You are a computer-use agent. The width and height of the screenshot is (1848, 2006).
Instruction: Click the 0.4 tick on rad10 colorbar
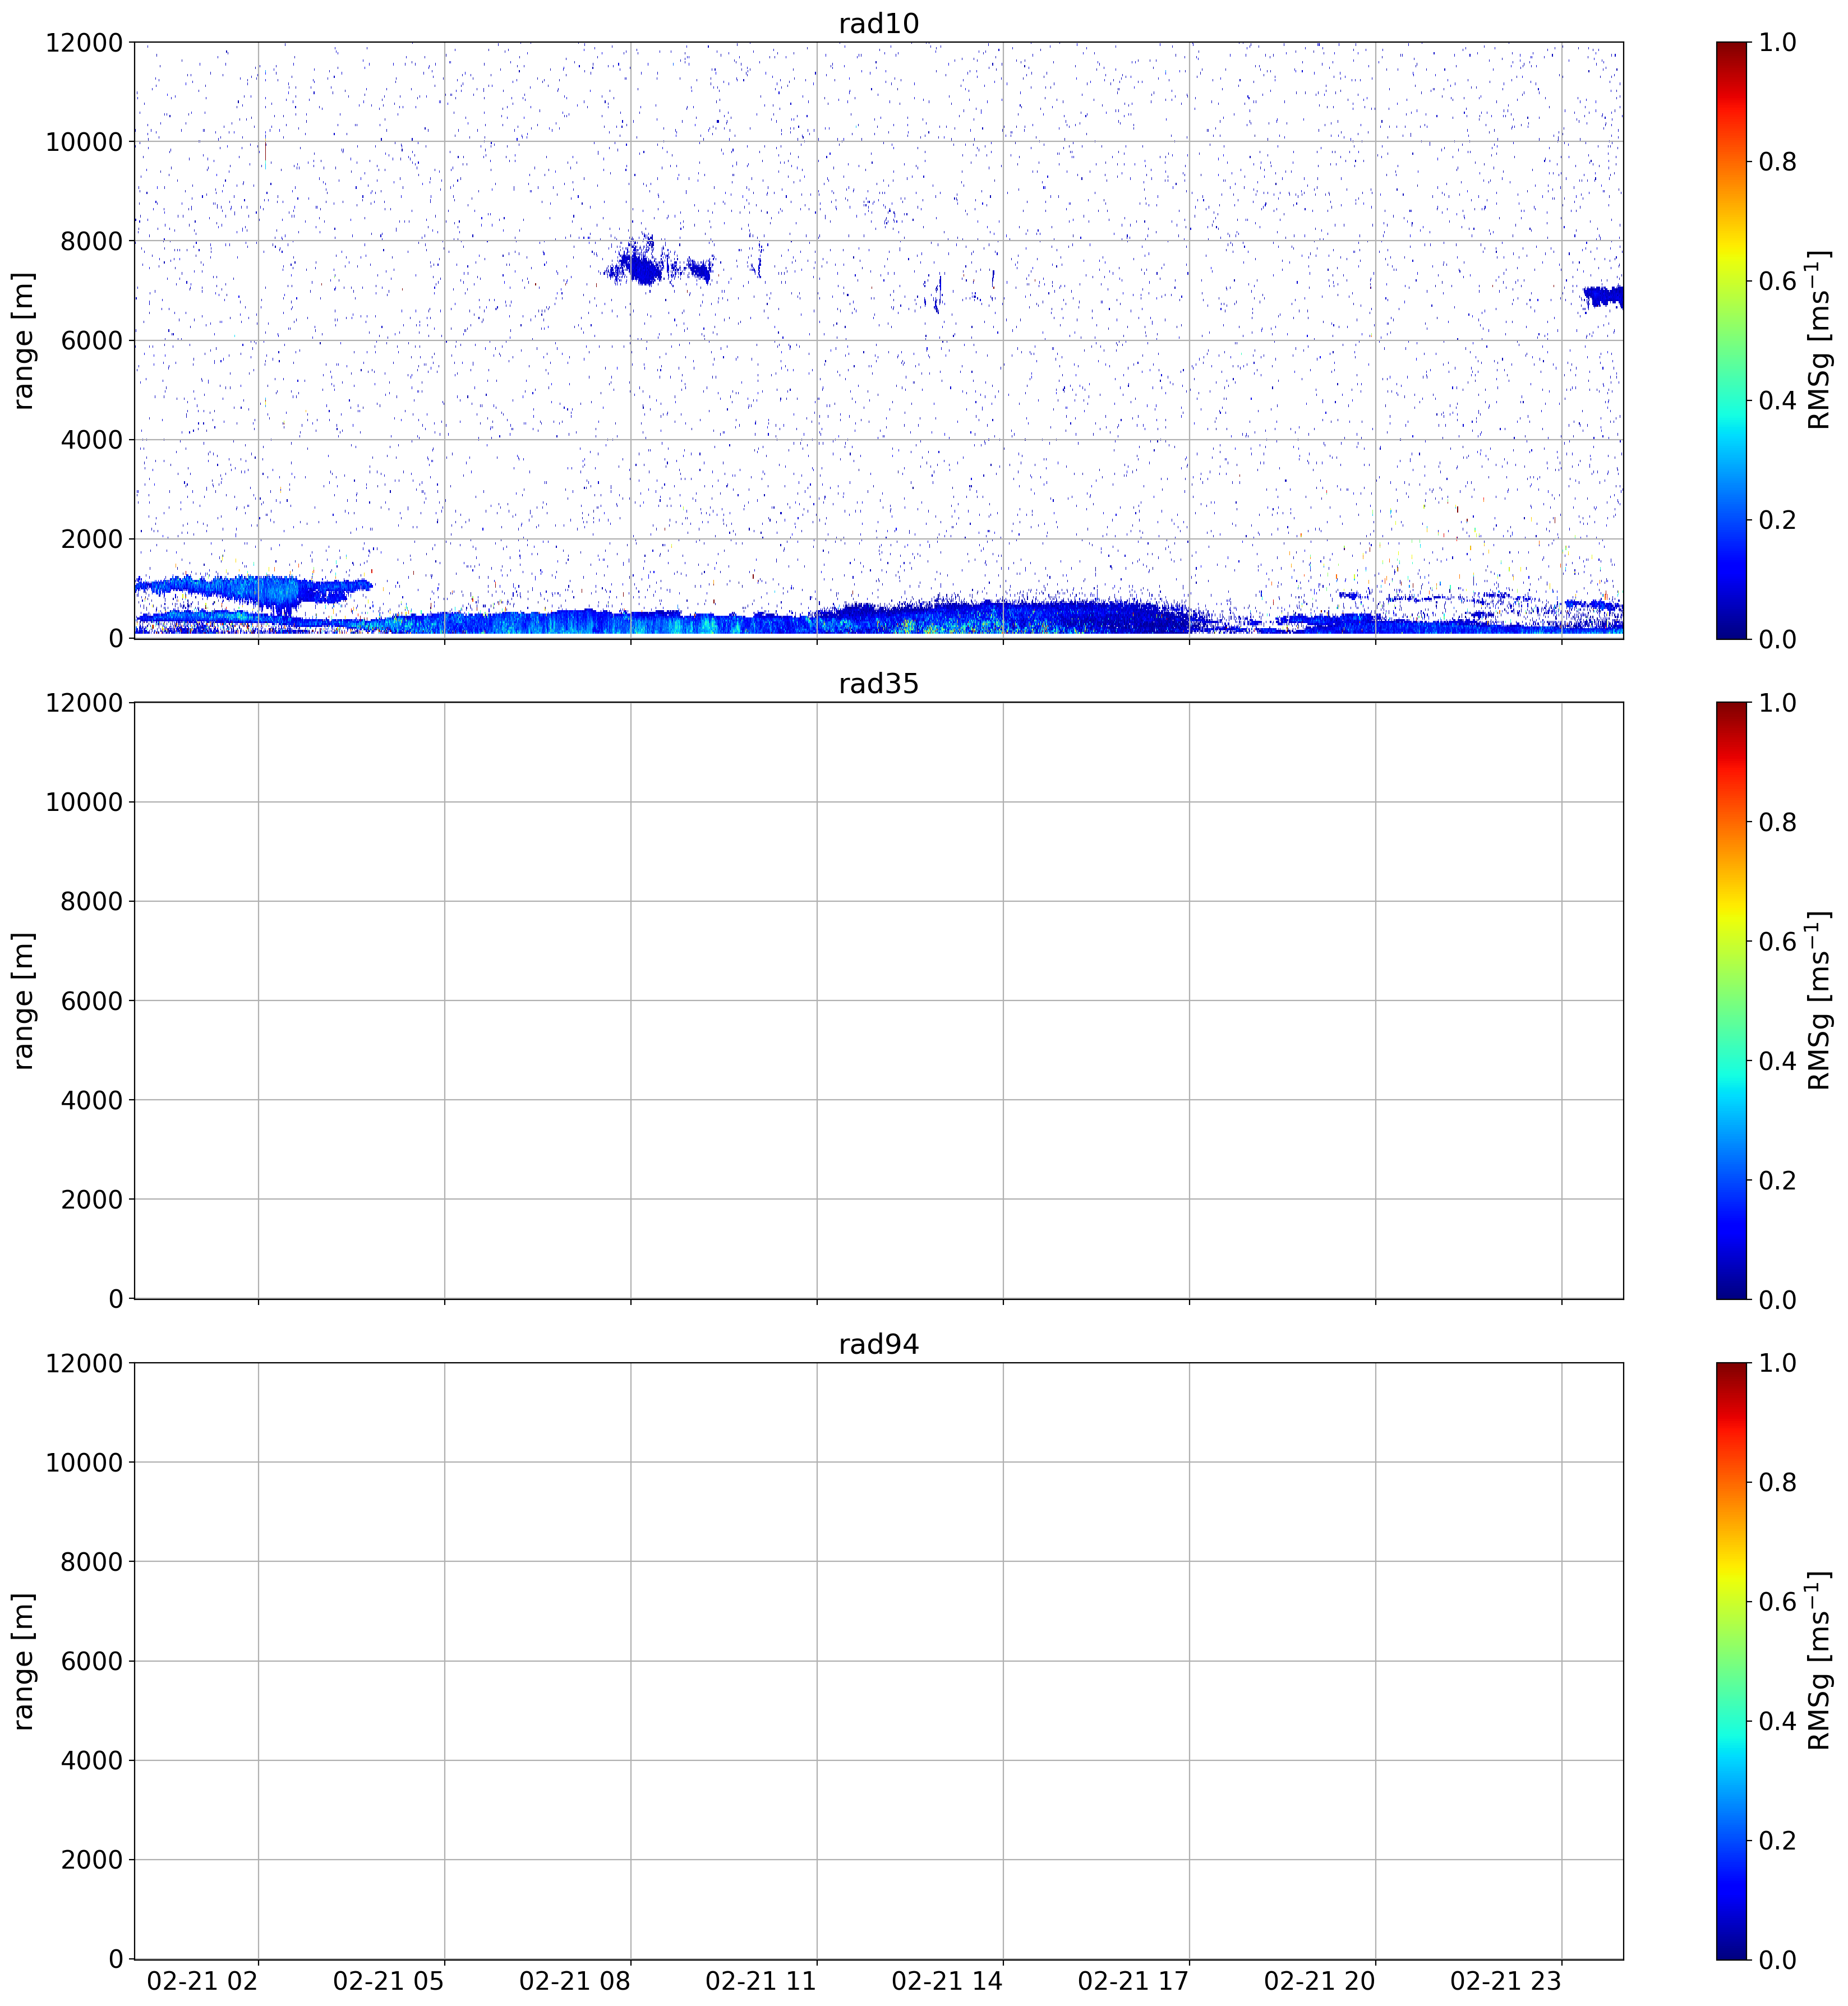click(1777, 401)
